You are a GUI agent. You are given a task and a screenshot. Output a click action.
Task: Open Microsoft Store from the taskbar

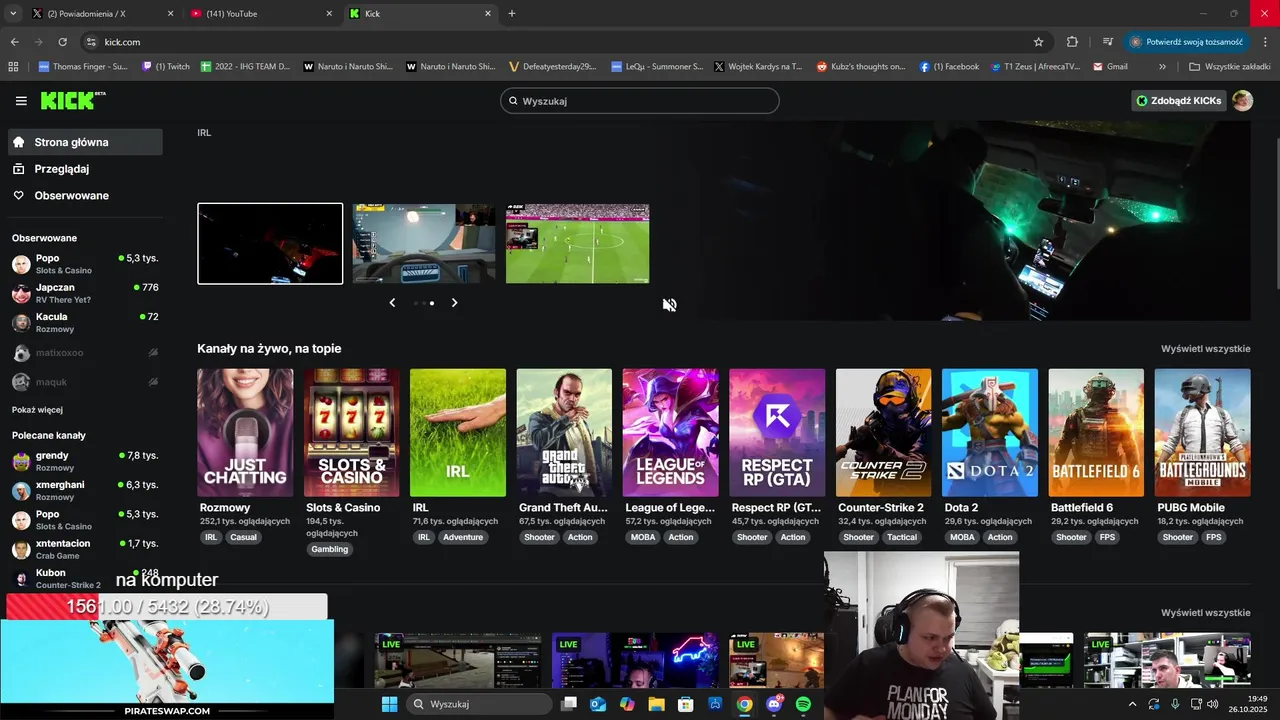point(686,704)
